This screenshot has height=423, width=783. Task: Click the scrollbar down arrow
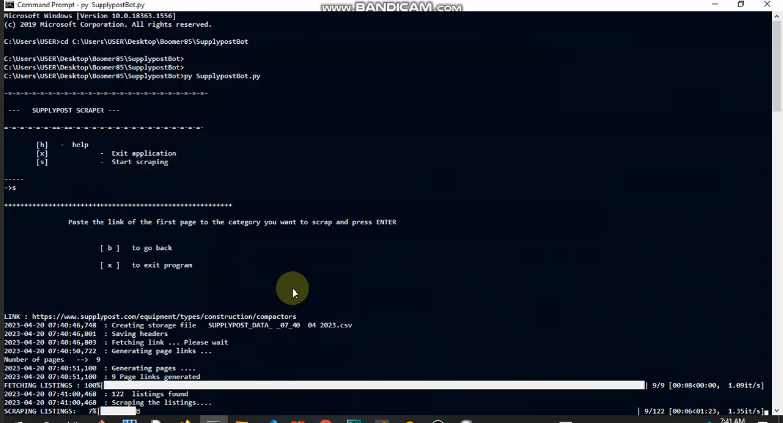pos(778,411)
